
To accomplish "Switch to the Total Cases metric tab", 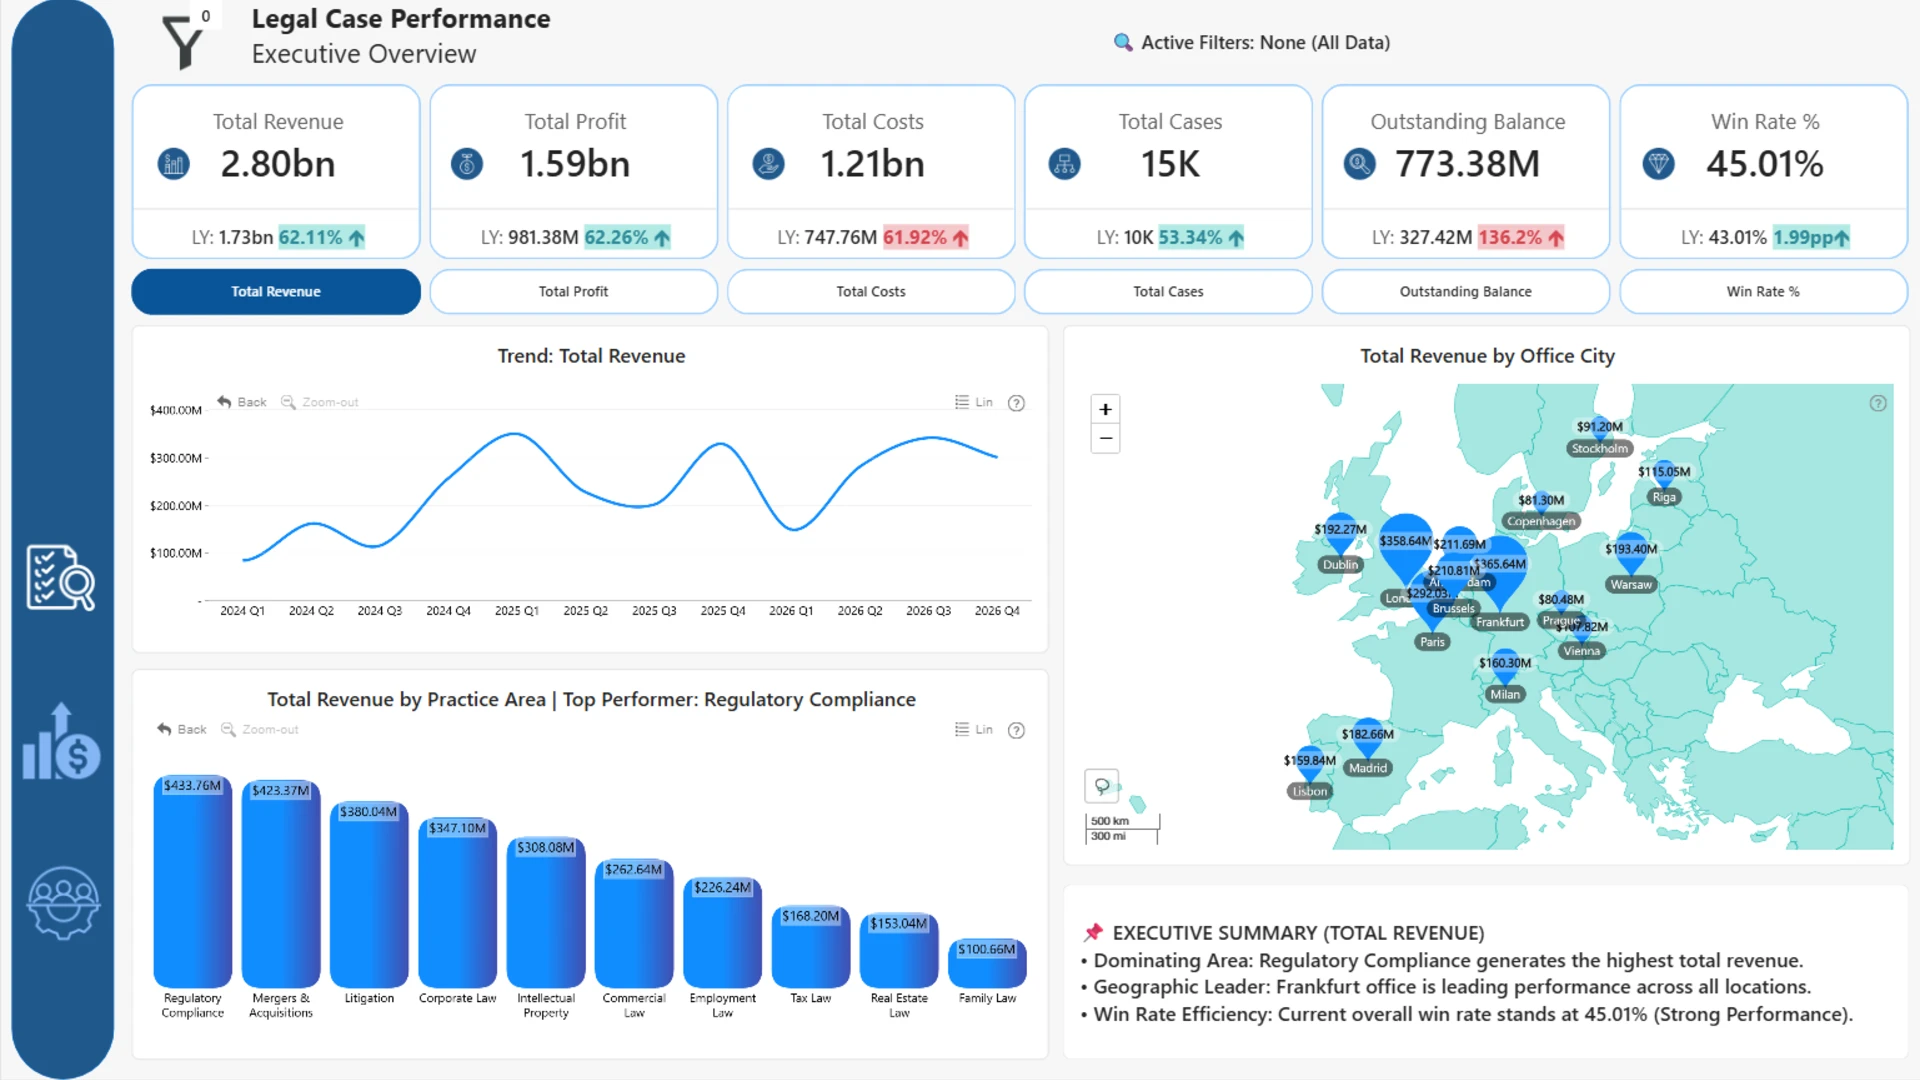I will click(x=1168, y=291).
